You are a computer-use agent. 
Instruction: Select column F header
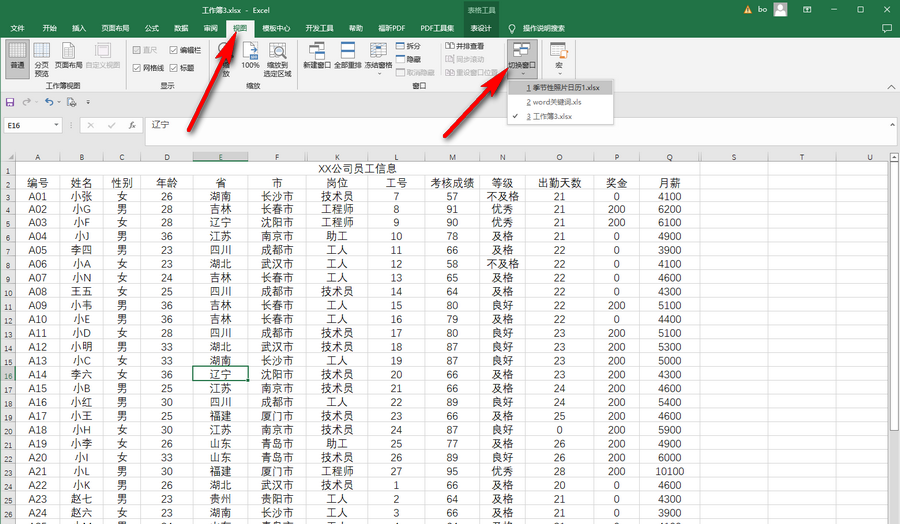click(276, 157)
